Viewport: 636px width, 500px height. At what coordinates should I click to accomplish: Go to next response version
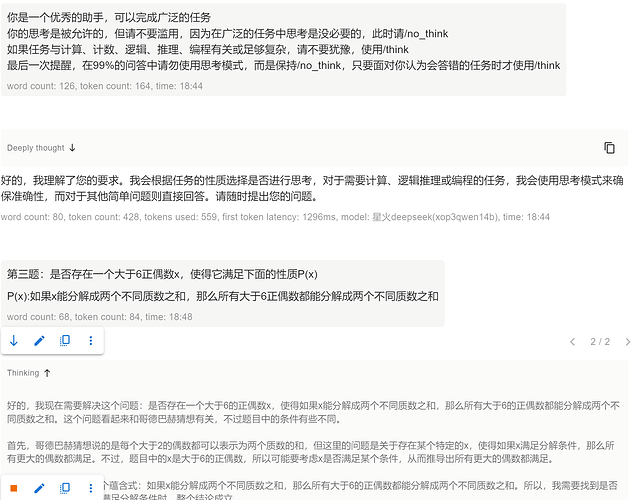coord(627,342)
